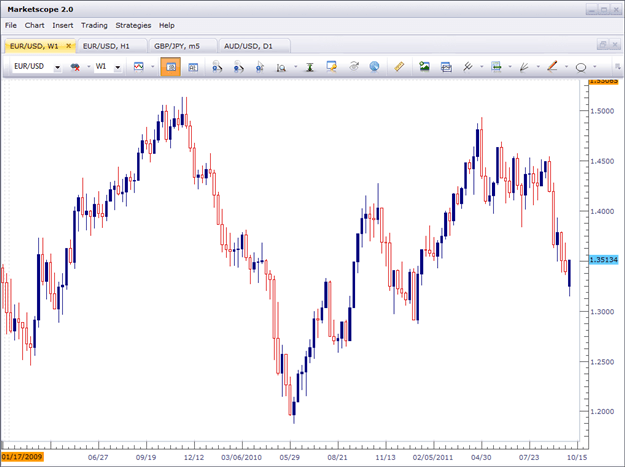Click the data source icon with red X
The image size is (625, 467).
pos(75,67)
